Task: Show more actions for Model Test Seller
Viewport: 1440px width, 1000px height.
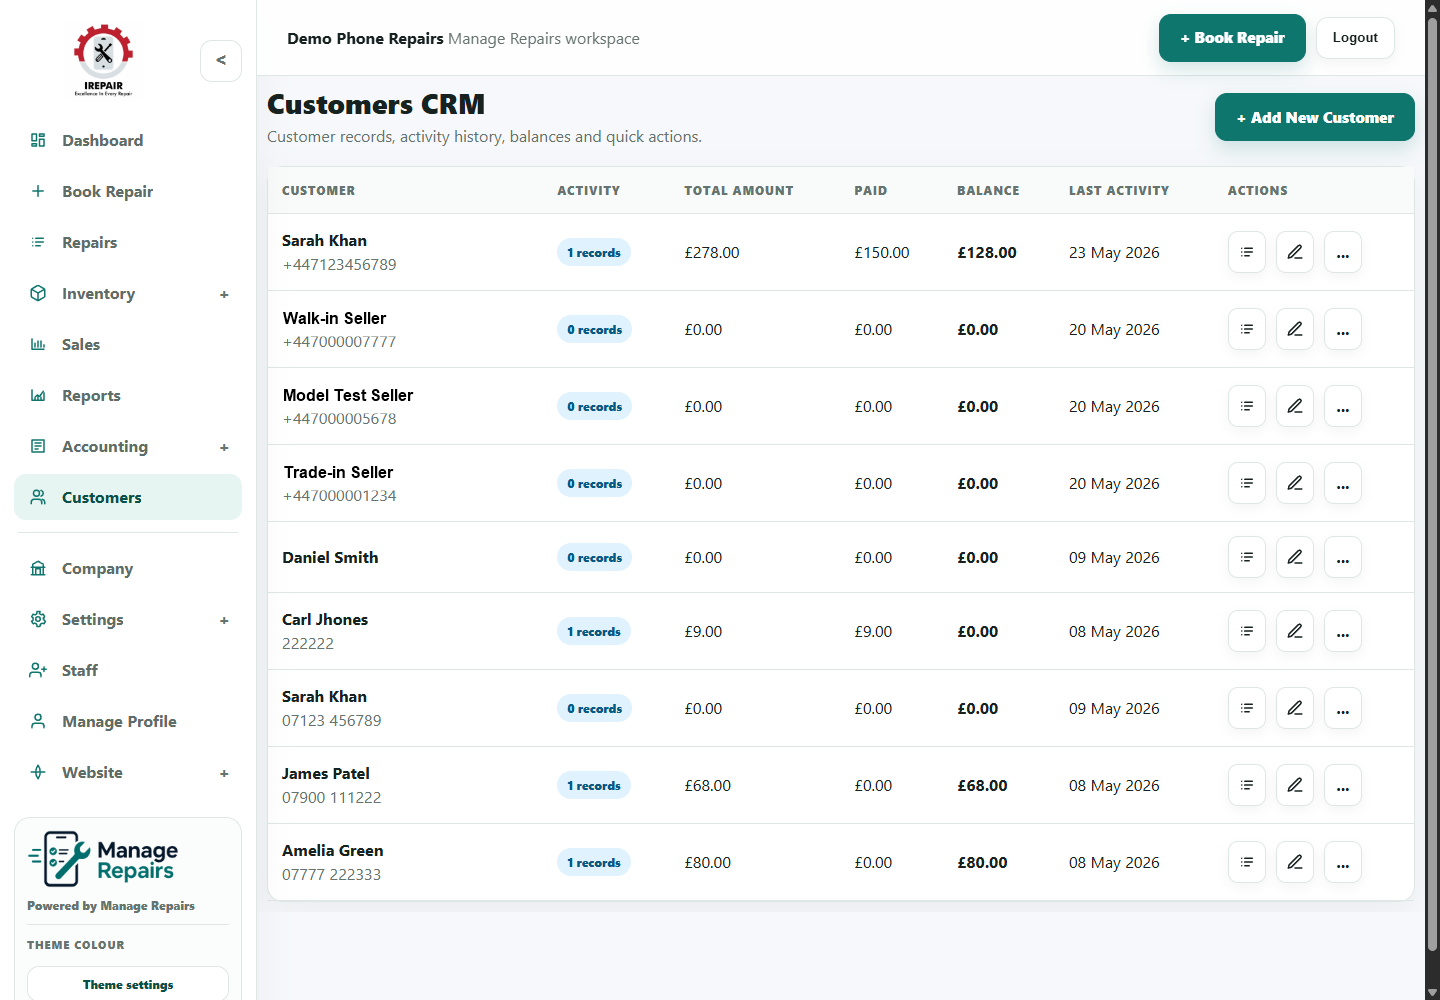Action: (x=1343, y=406)
